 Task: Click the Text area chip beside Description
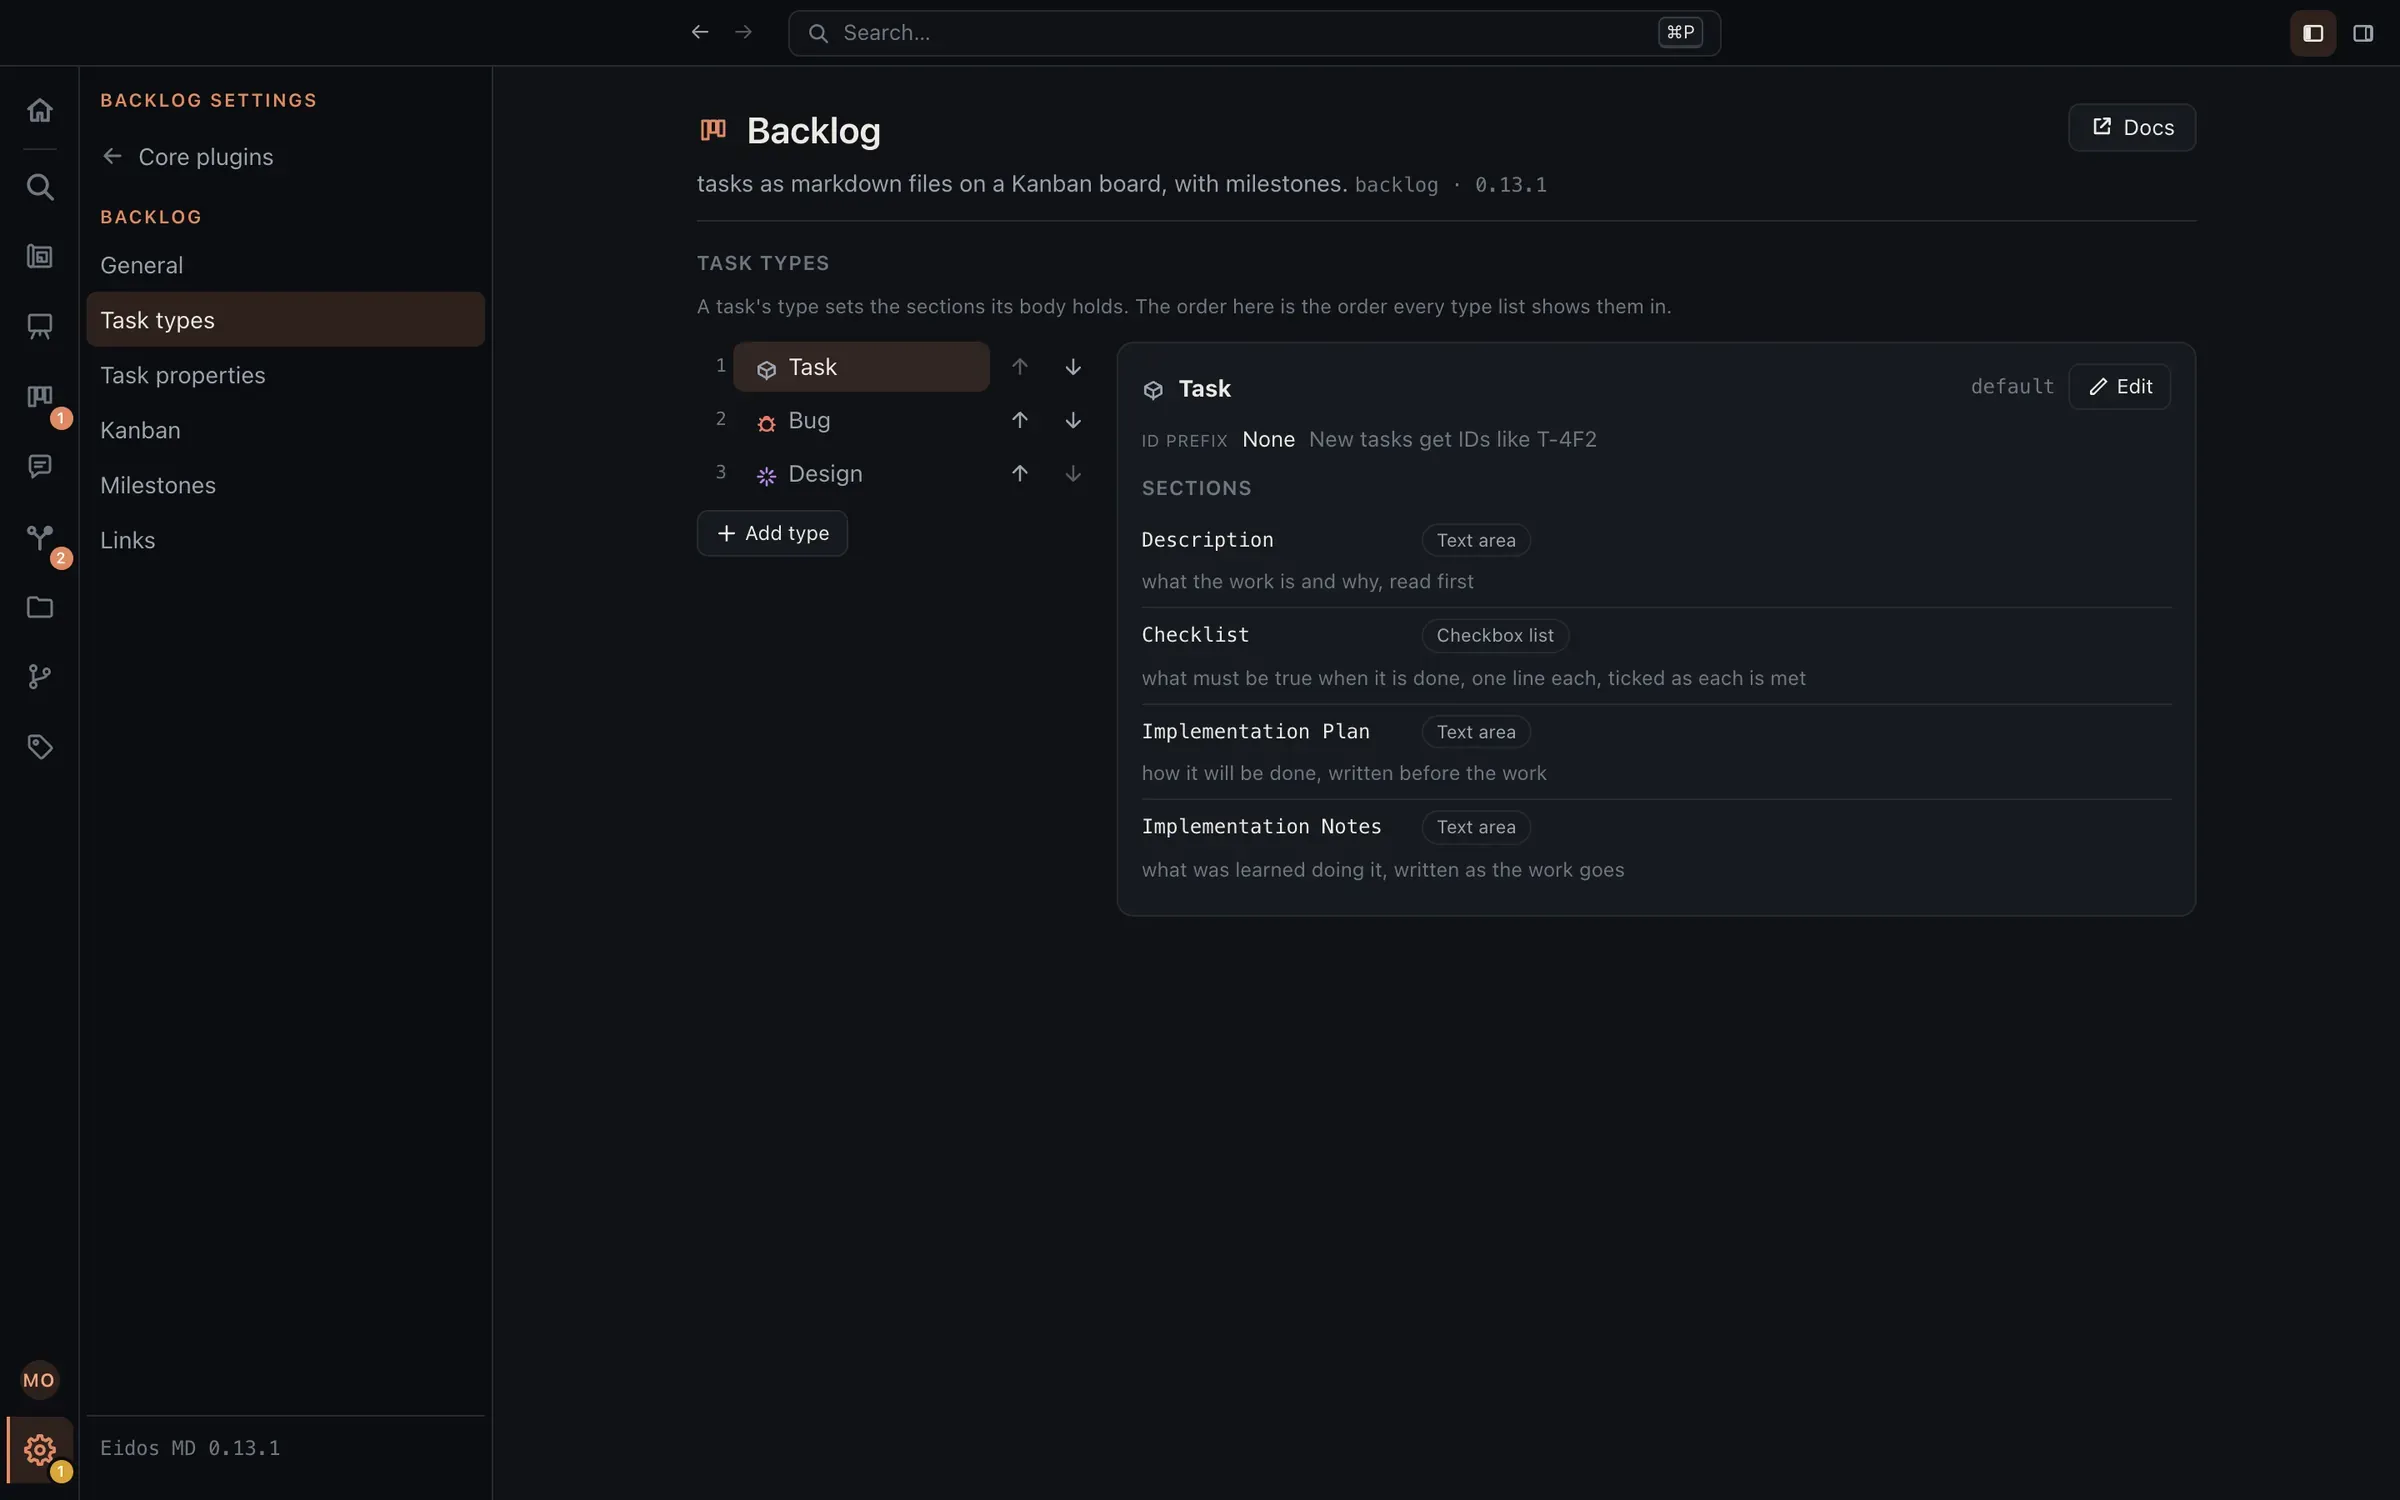(1476, 540)
